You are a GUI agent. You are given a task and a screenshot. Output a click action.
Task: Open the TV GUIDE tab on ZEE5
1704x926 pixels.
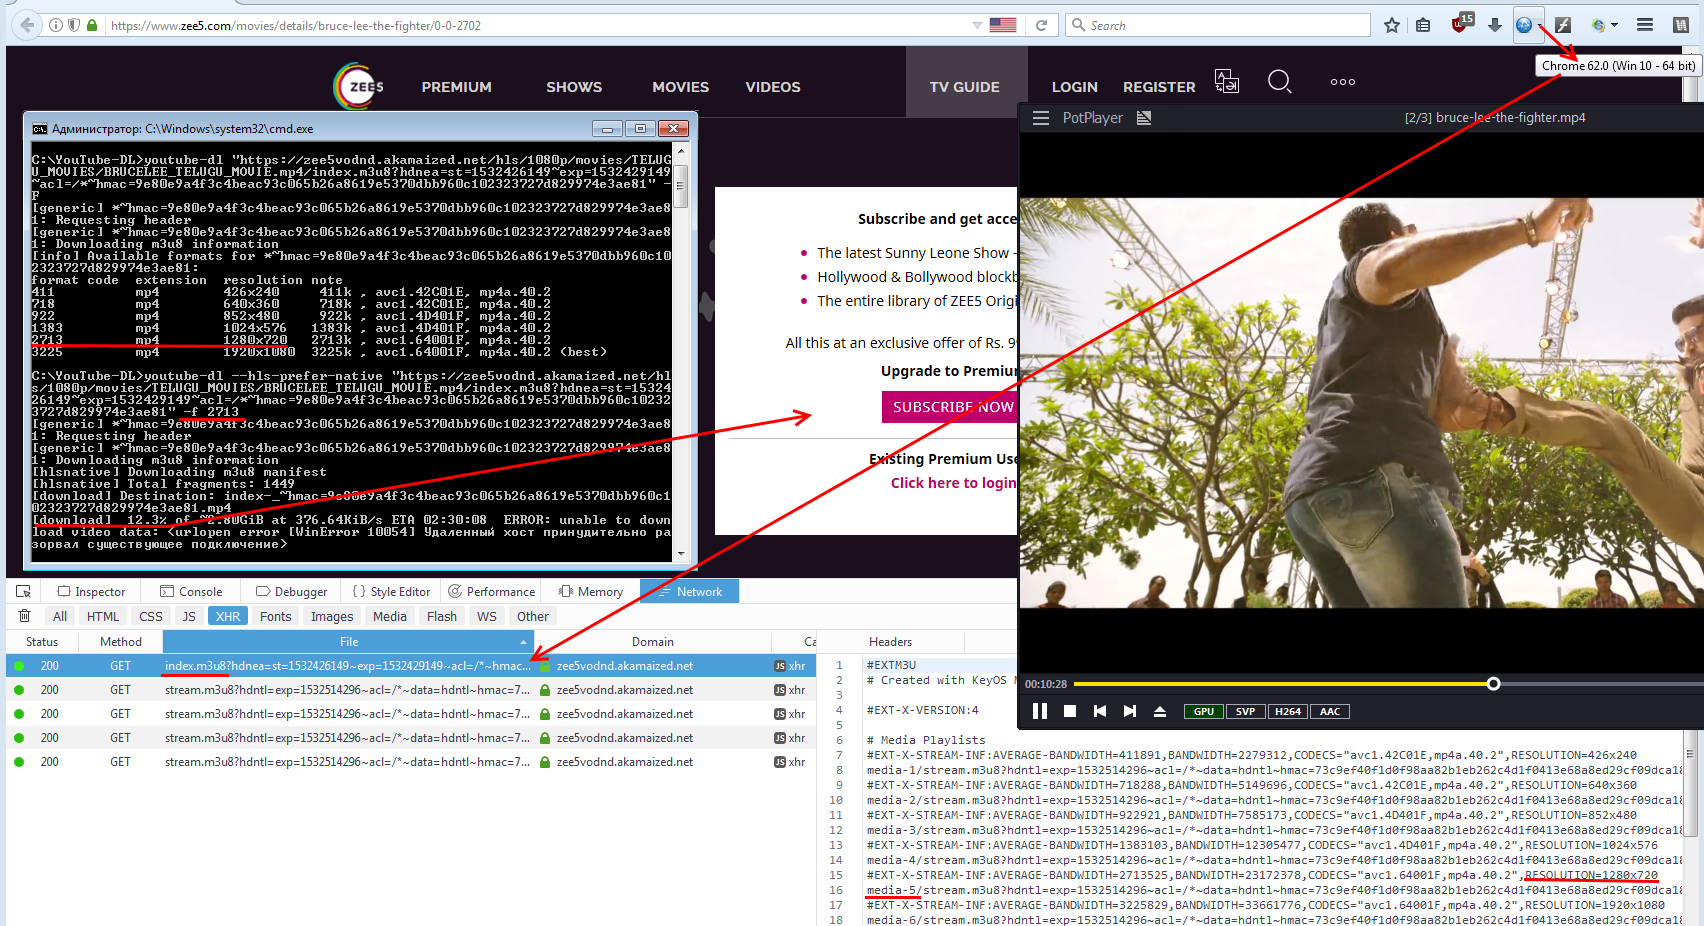(x=965, y=87)
